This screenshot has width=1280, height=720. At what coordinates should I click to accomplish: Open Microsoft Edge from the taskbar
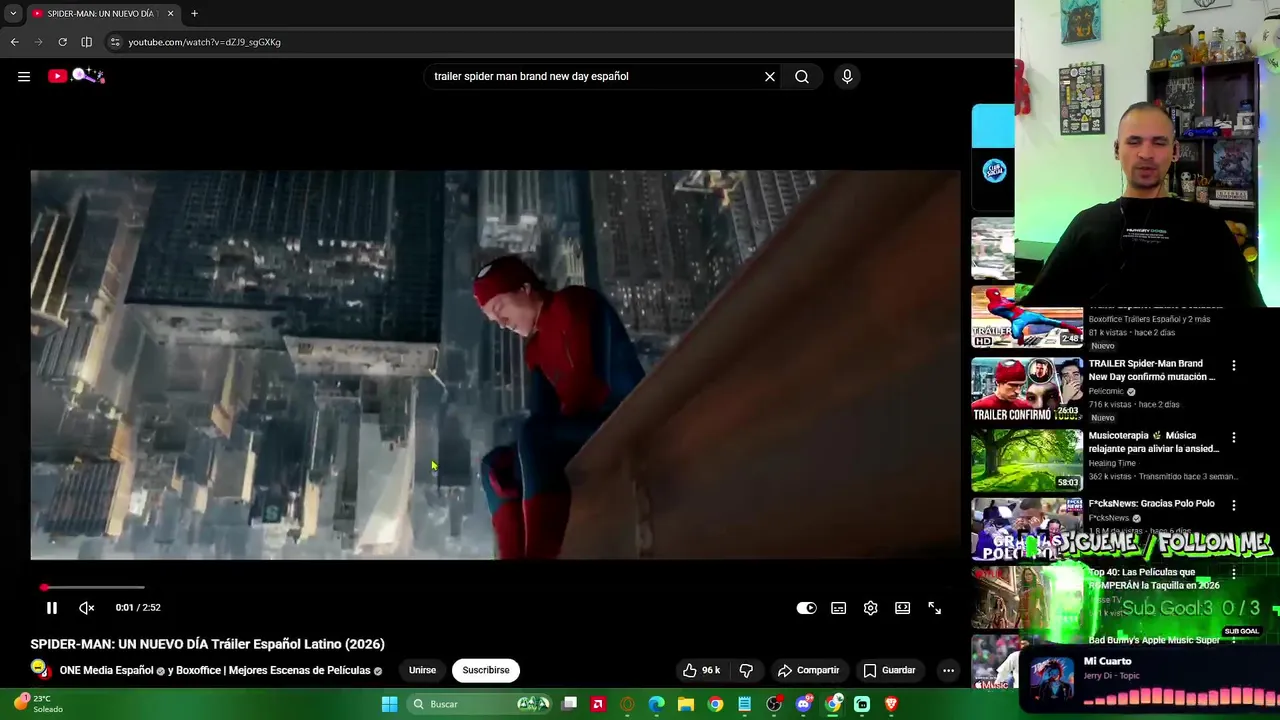coord(656,704)
